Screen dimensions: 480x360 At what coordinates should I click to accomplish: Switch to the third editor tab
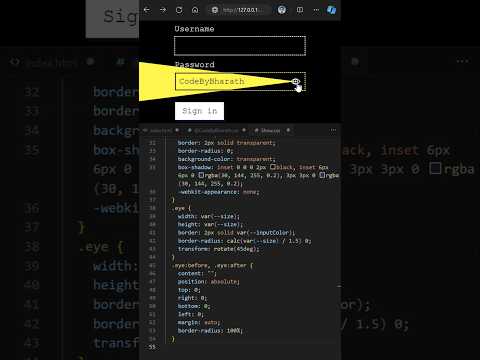pyautogui.click(x=272, y=130)
